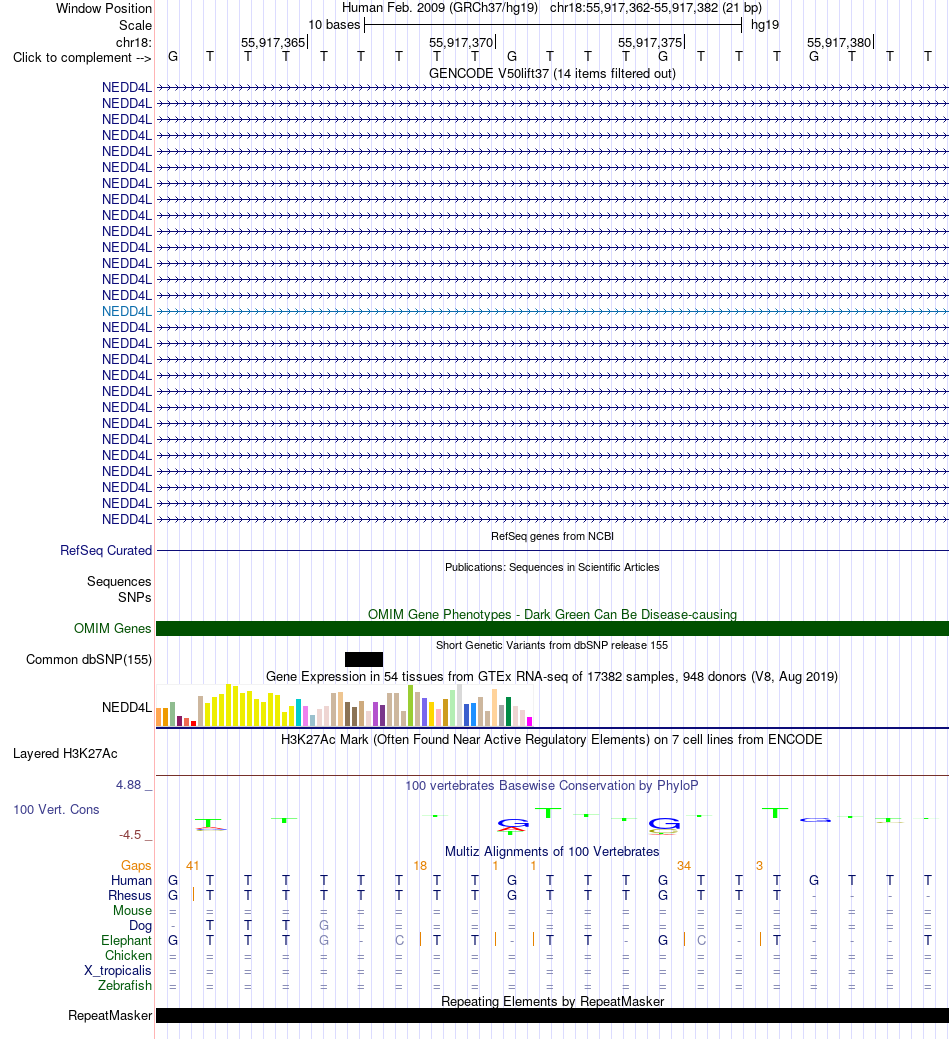Select the X_tropicalis alignment row label
The width and height of the screenshot is (950, 1039).
click(117, 971)
